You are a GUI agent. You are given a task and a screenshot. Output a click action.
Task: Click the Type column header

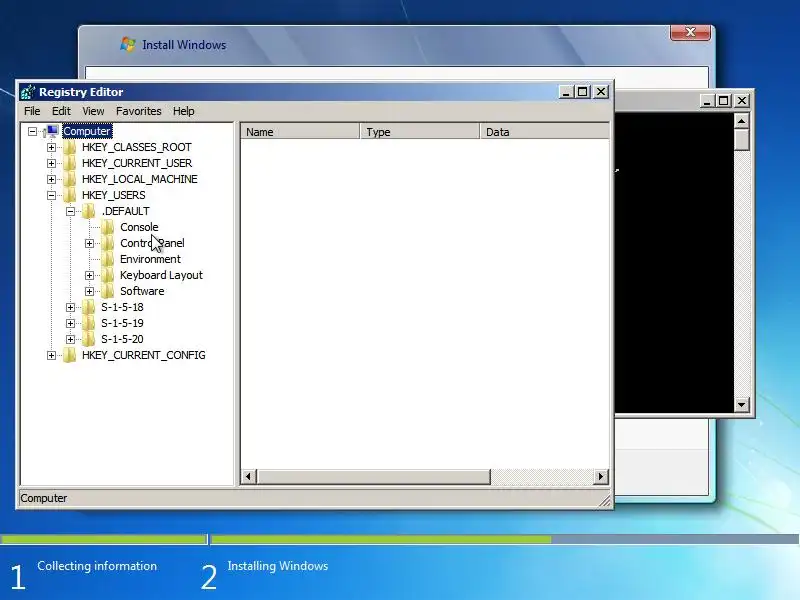pyautogui.click(x=420, y=132)
